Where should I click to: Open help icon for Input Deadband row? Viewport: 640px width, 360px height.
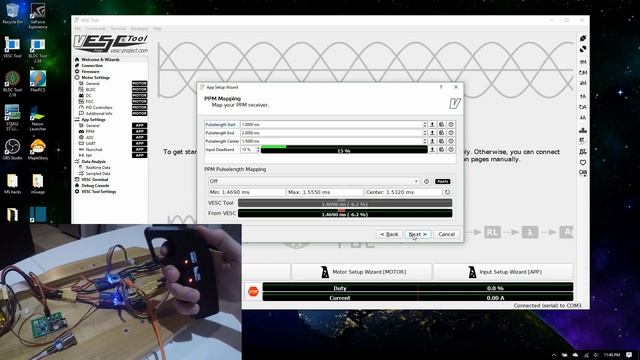[451, 150]
